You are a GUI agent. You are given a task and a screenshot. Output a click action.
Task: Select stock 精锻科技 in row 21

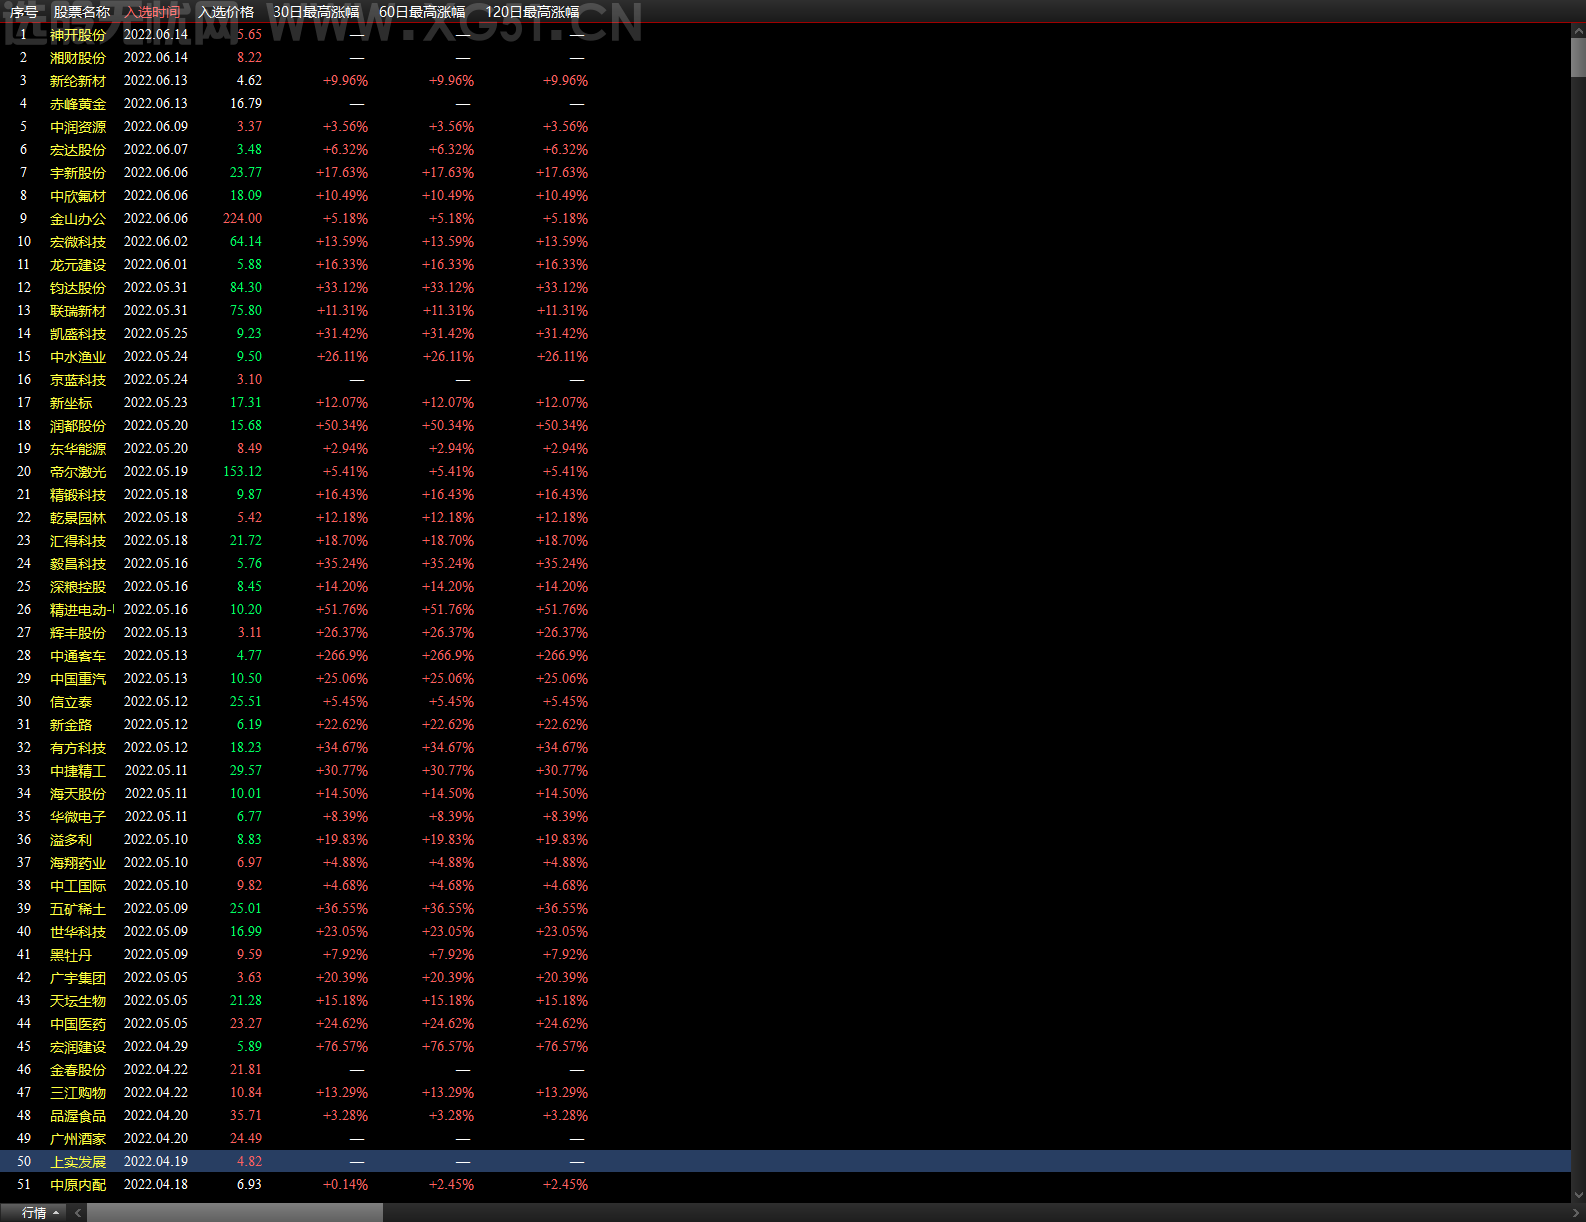78,495
